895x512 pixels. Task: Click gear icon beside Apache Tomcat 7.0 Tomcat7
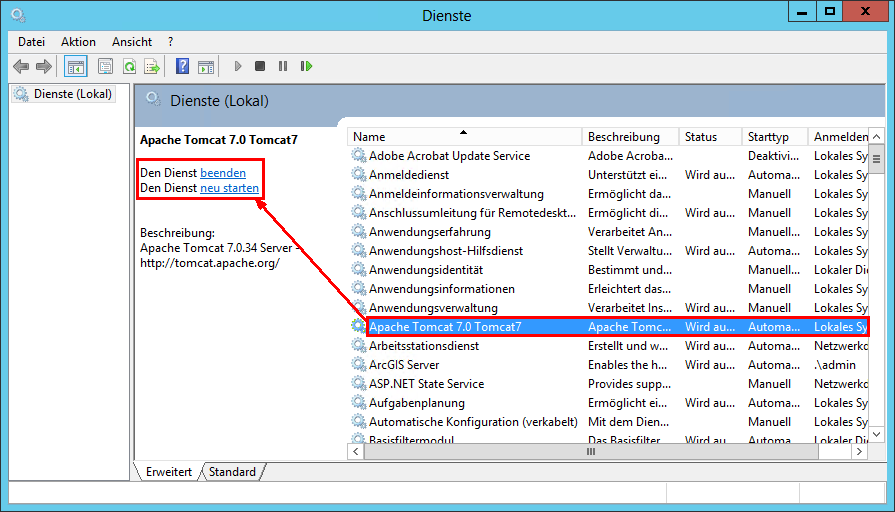358,326
